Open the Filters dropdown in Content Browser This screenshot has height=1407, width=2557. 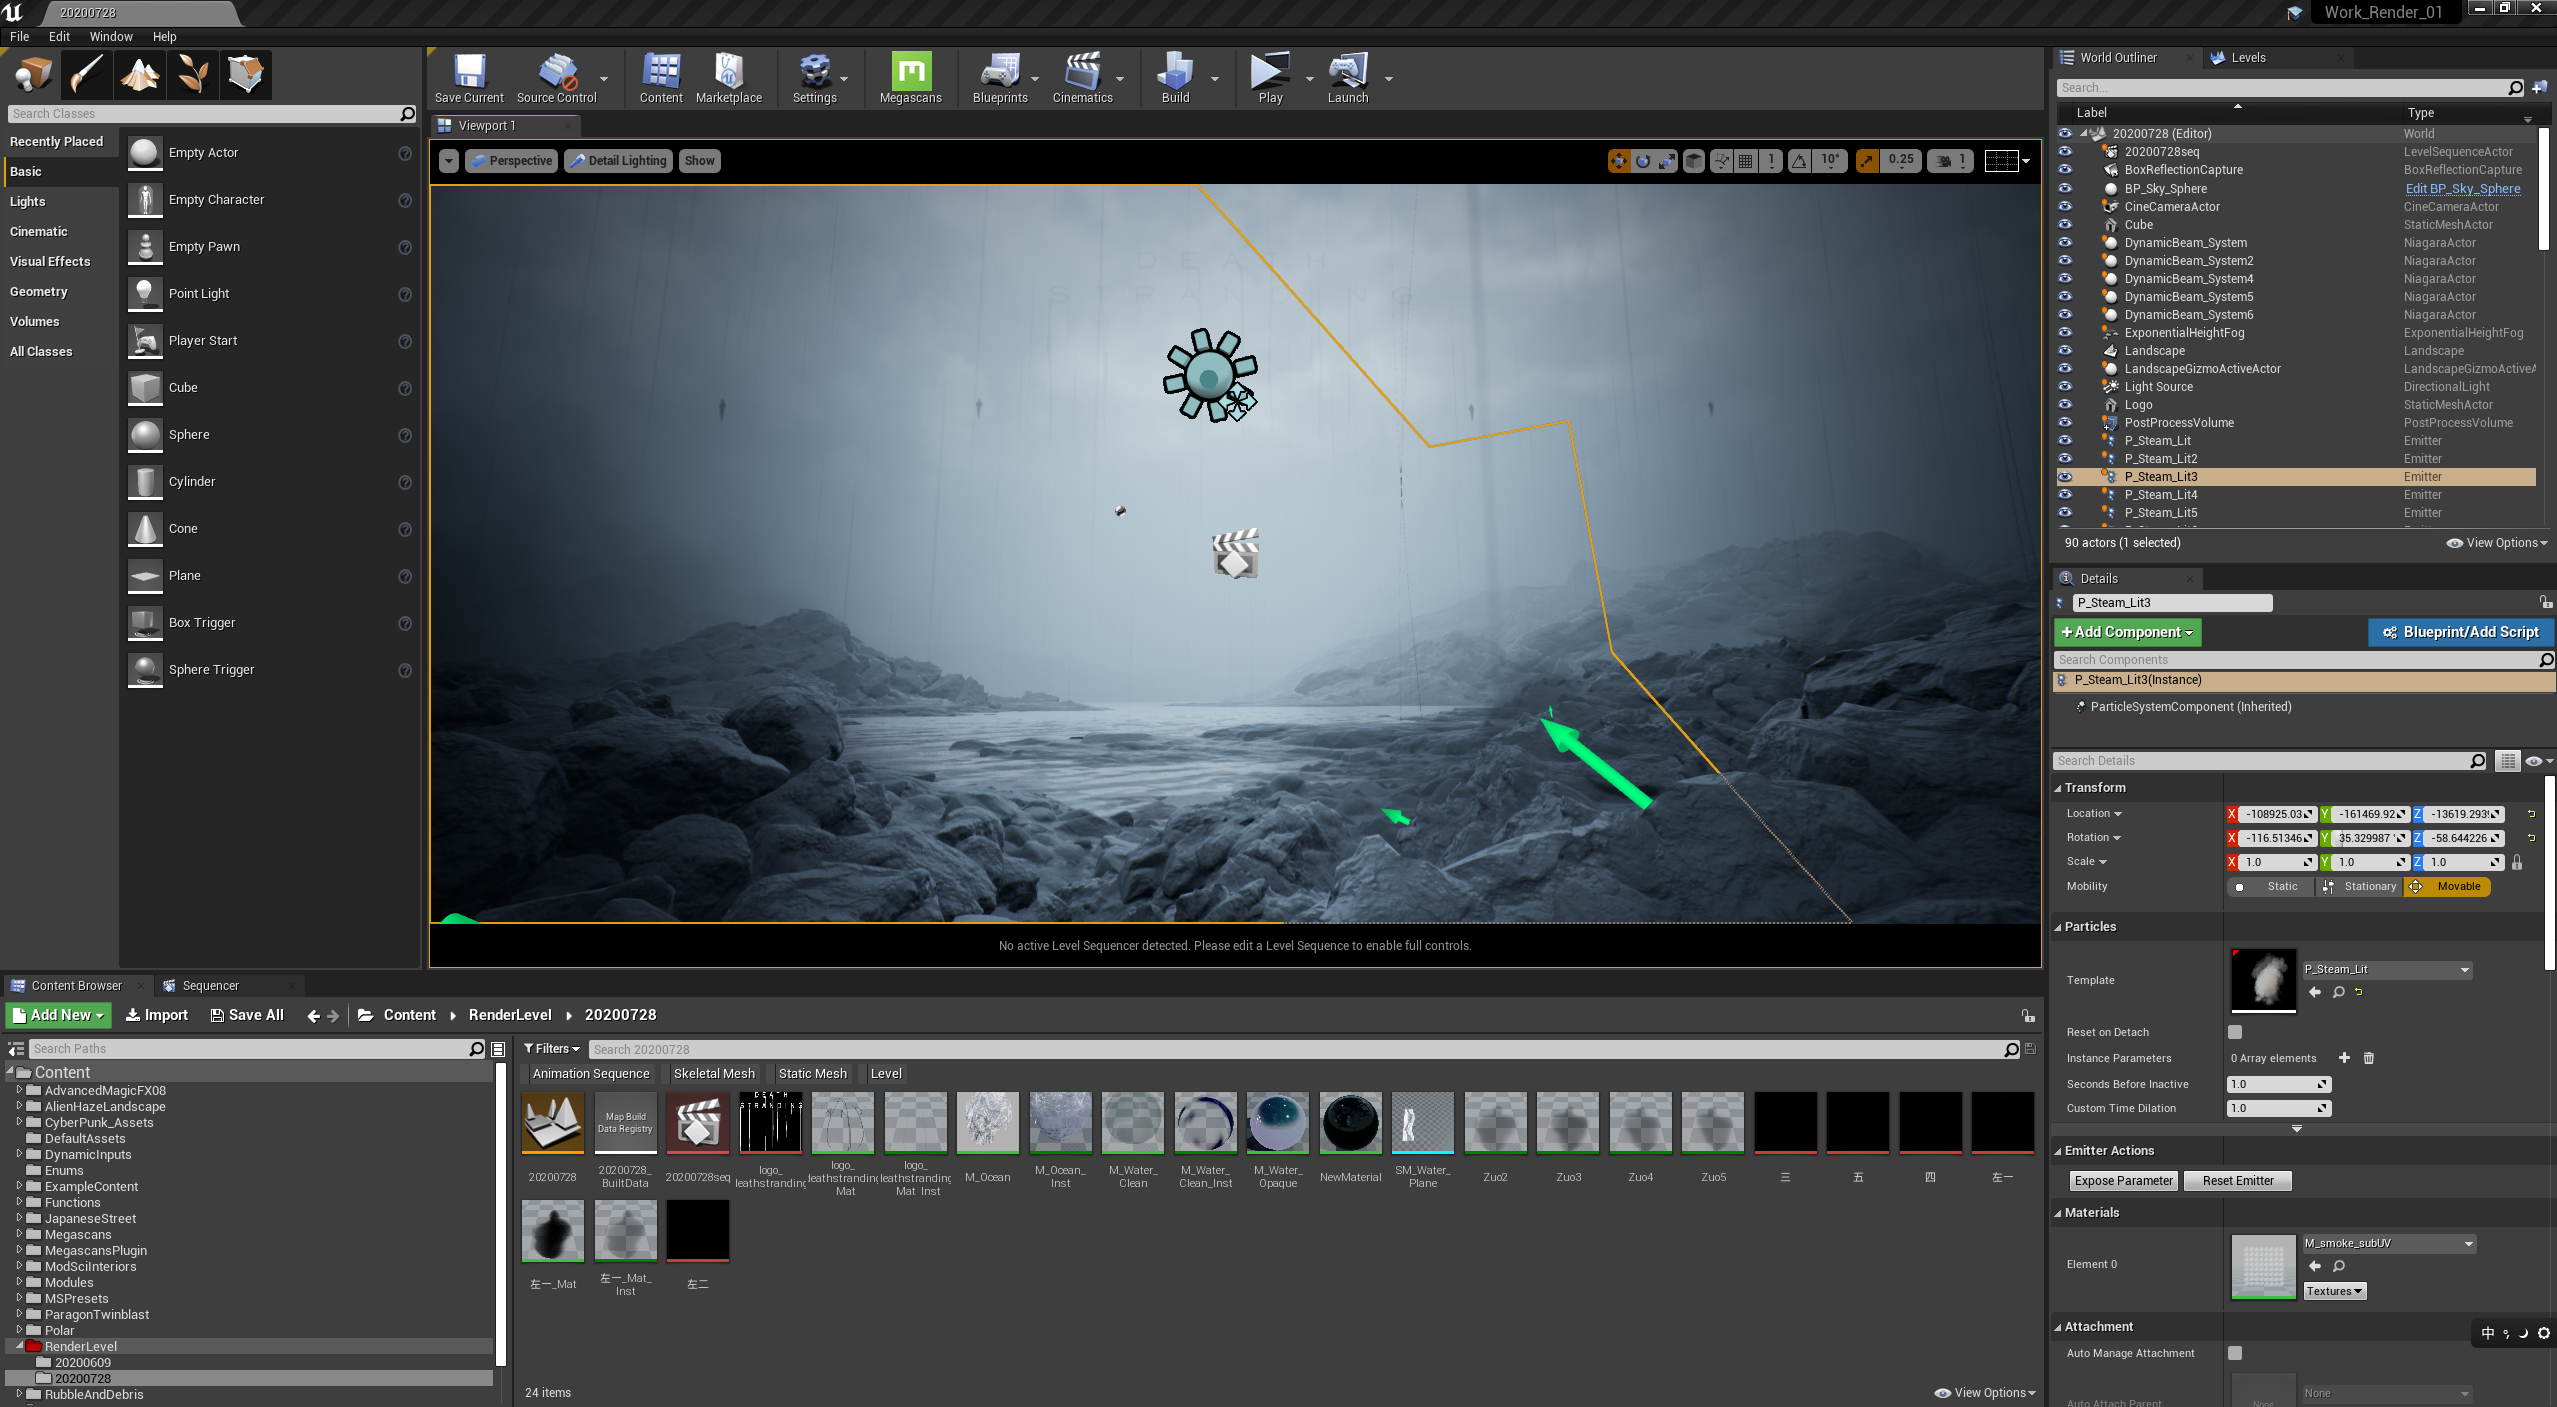point(552,1048)
